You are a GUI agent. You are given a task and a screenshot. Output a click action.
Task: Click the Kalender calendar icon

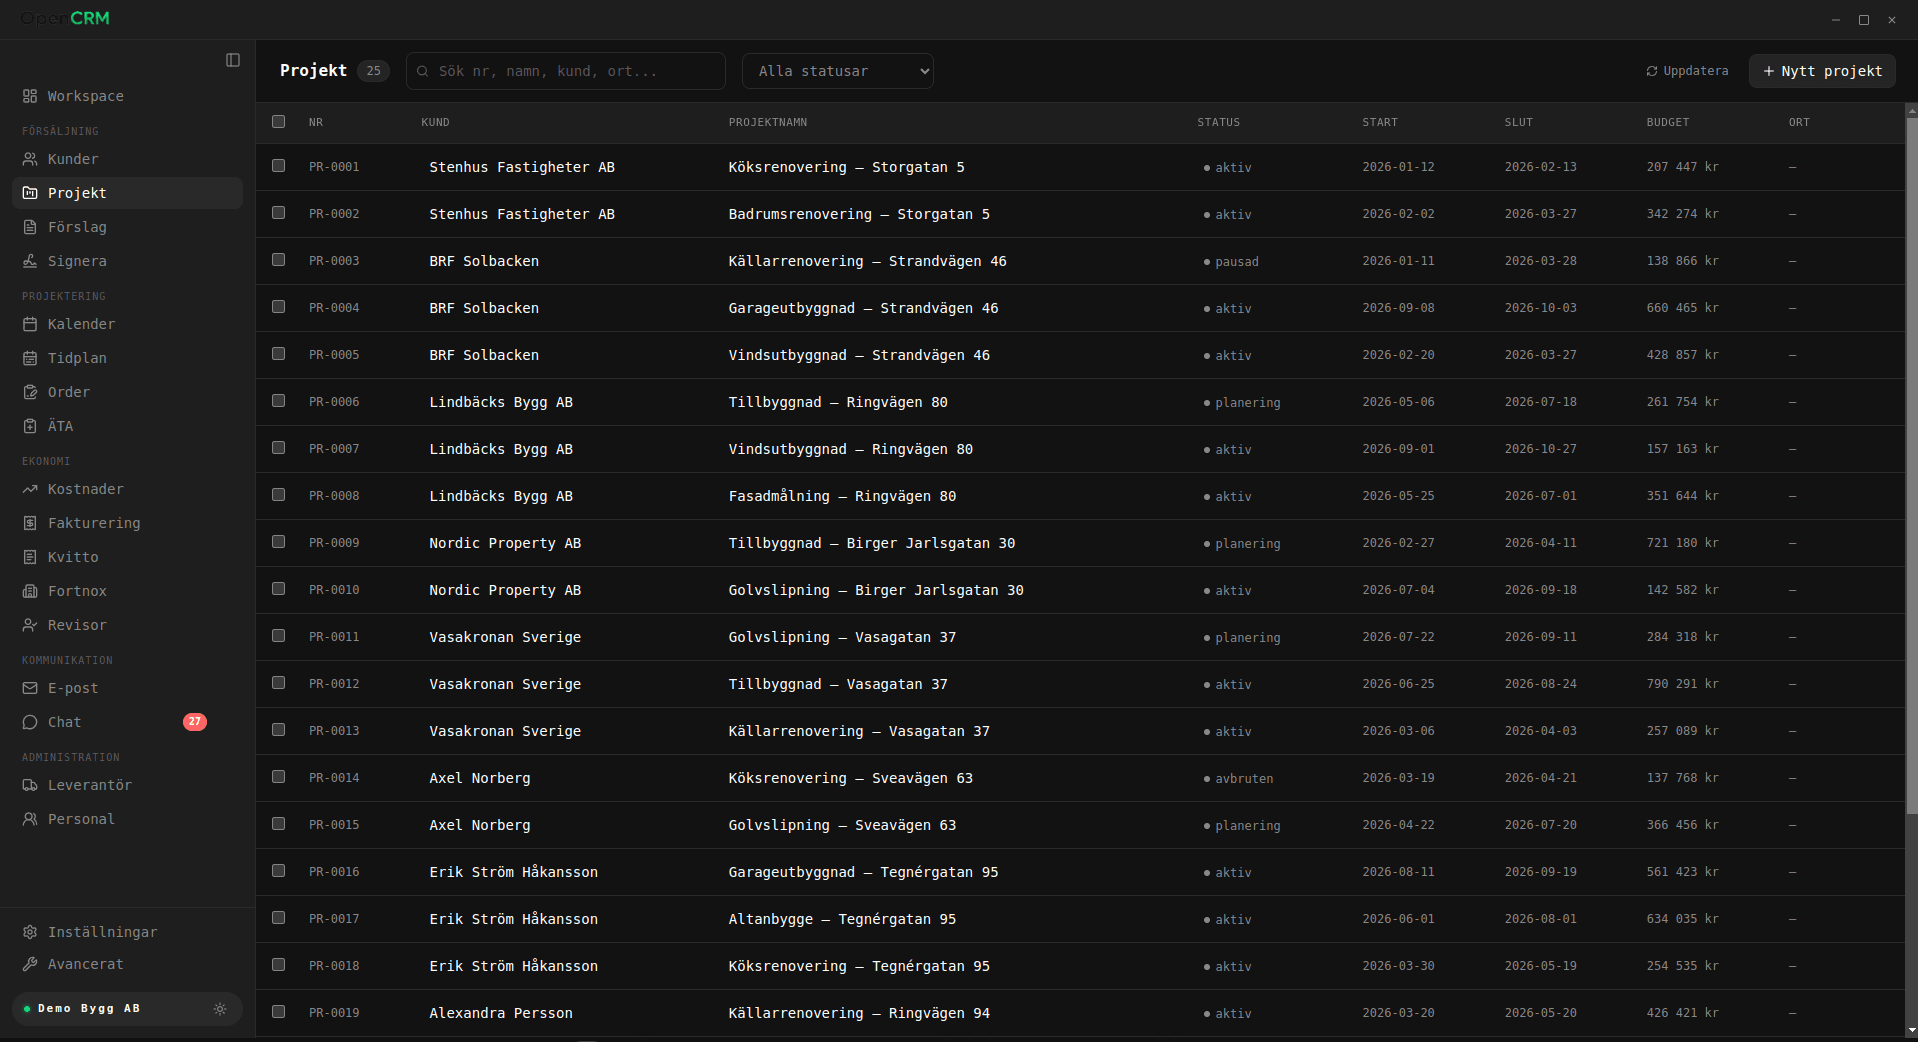30,324
